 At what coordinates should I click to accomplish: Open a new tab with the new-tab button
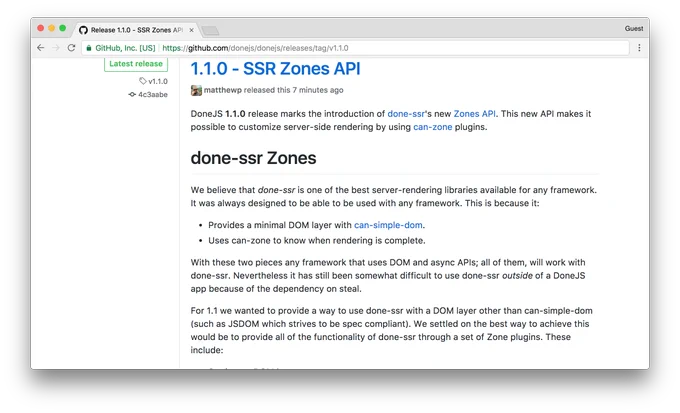(210, 30)
